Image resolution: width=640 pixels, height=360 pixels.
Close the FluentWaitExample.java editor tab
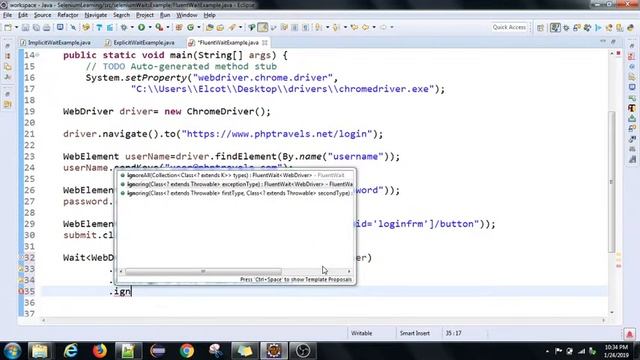click(265, 42)
